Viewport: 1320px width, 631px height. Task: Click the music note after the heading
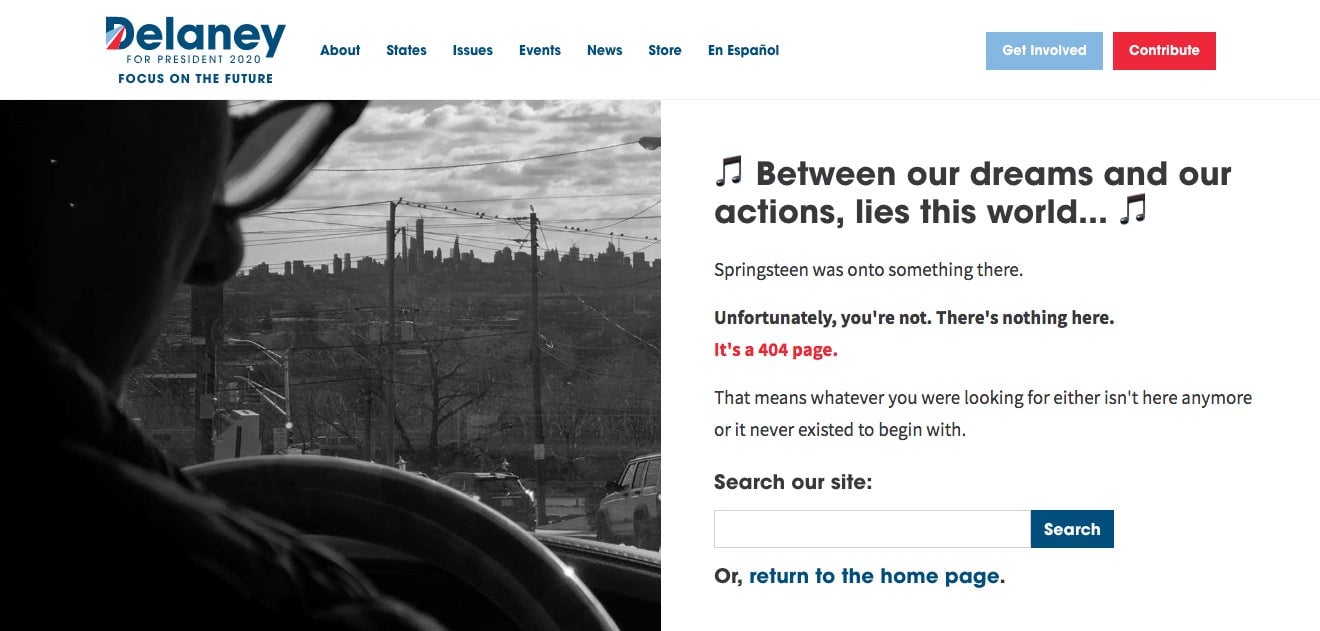(x=1132, y=210)
